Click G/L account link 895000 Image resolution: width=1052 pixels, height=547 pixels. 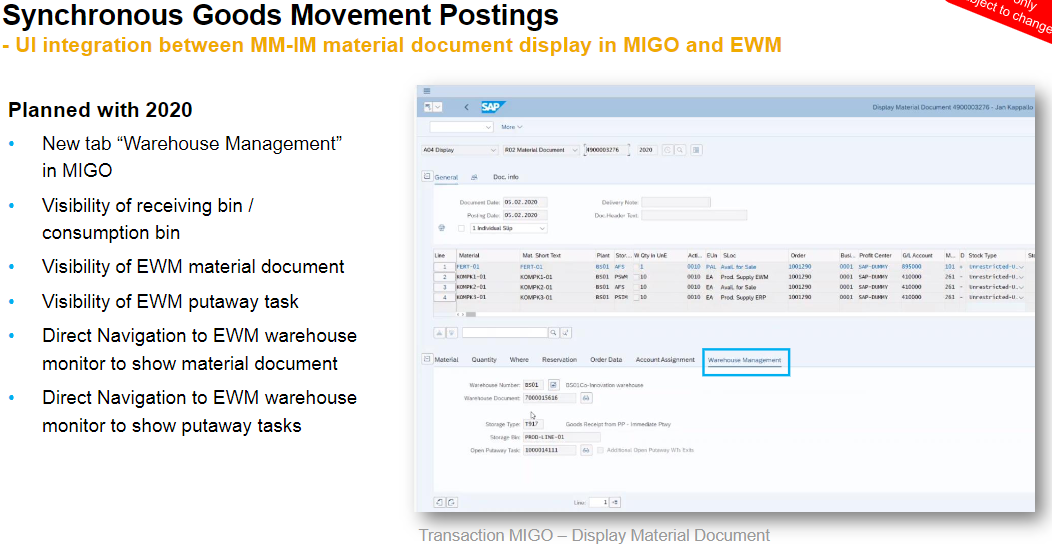[911, 266]
